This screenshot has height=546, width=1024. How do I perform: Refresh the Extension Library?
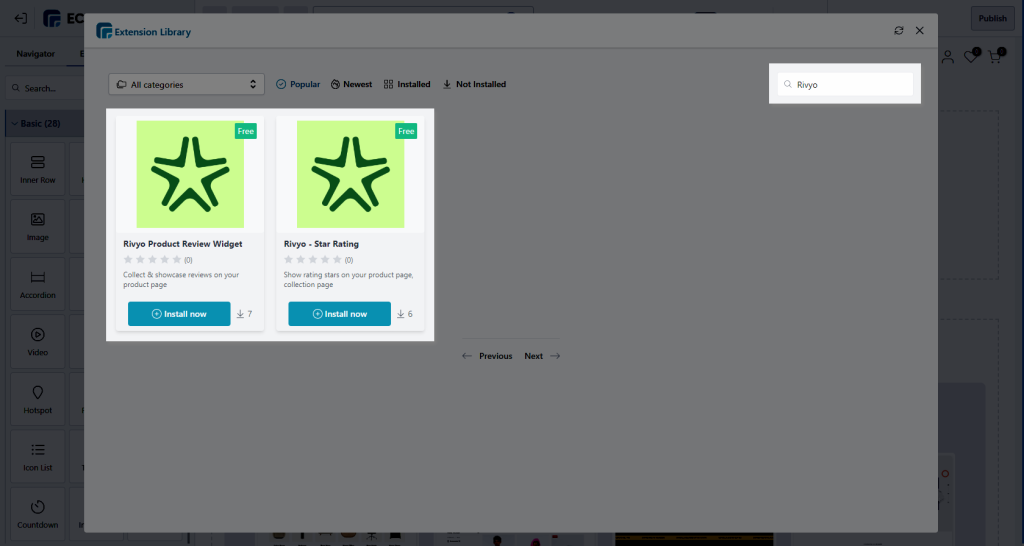pyautogui.click(x=899, y=31)
